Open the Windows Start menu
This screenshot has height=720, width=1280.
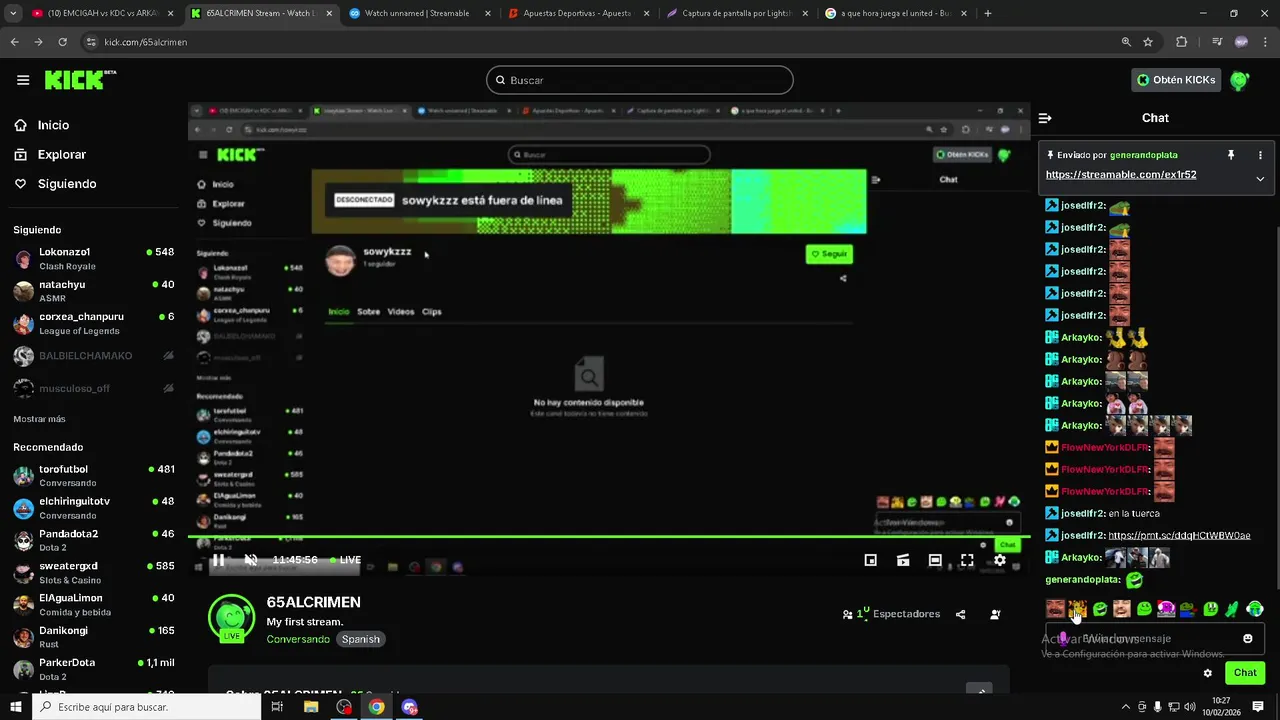(15, 707)
